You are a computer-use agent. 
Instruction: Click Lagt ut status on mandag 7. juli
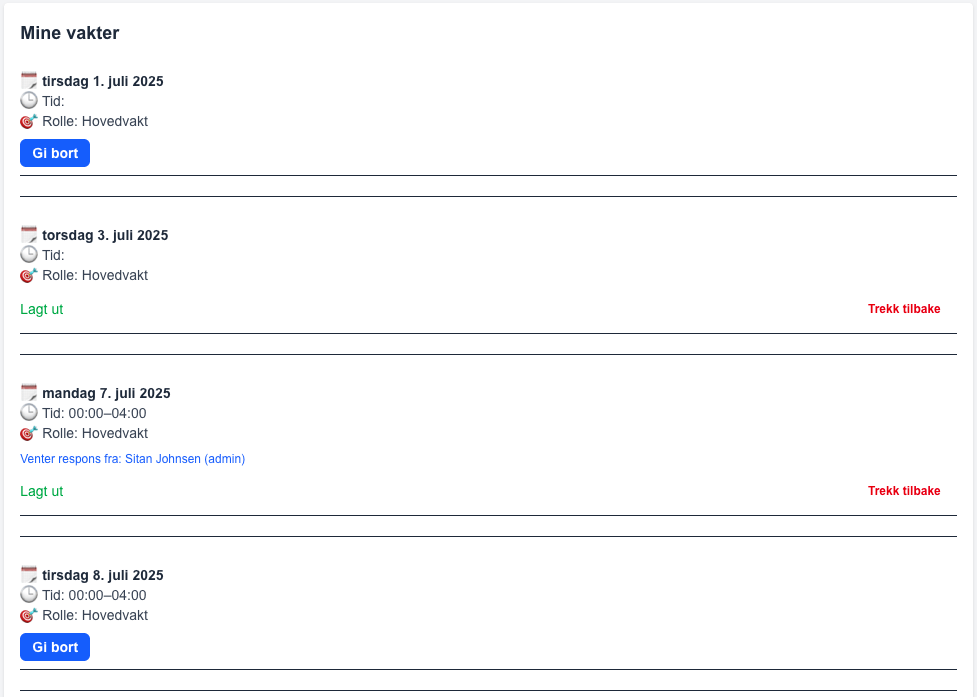[x=42, y=491]
